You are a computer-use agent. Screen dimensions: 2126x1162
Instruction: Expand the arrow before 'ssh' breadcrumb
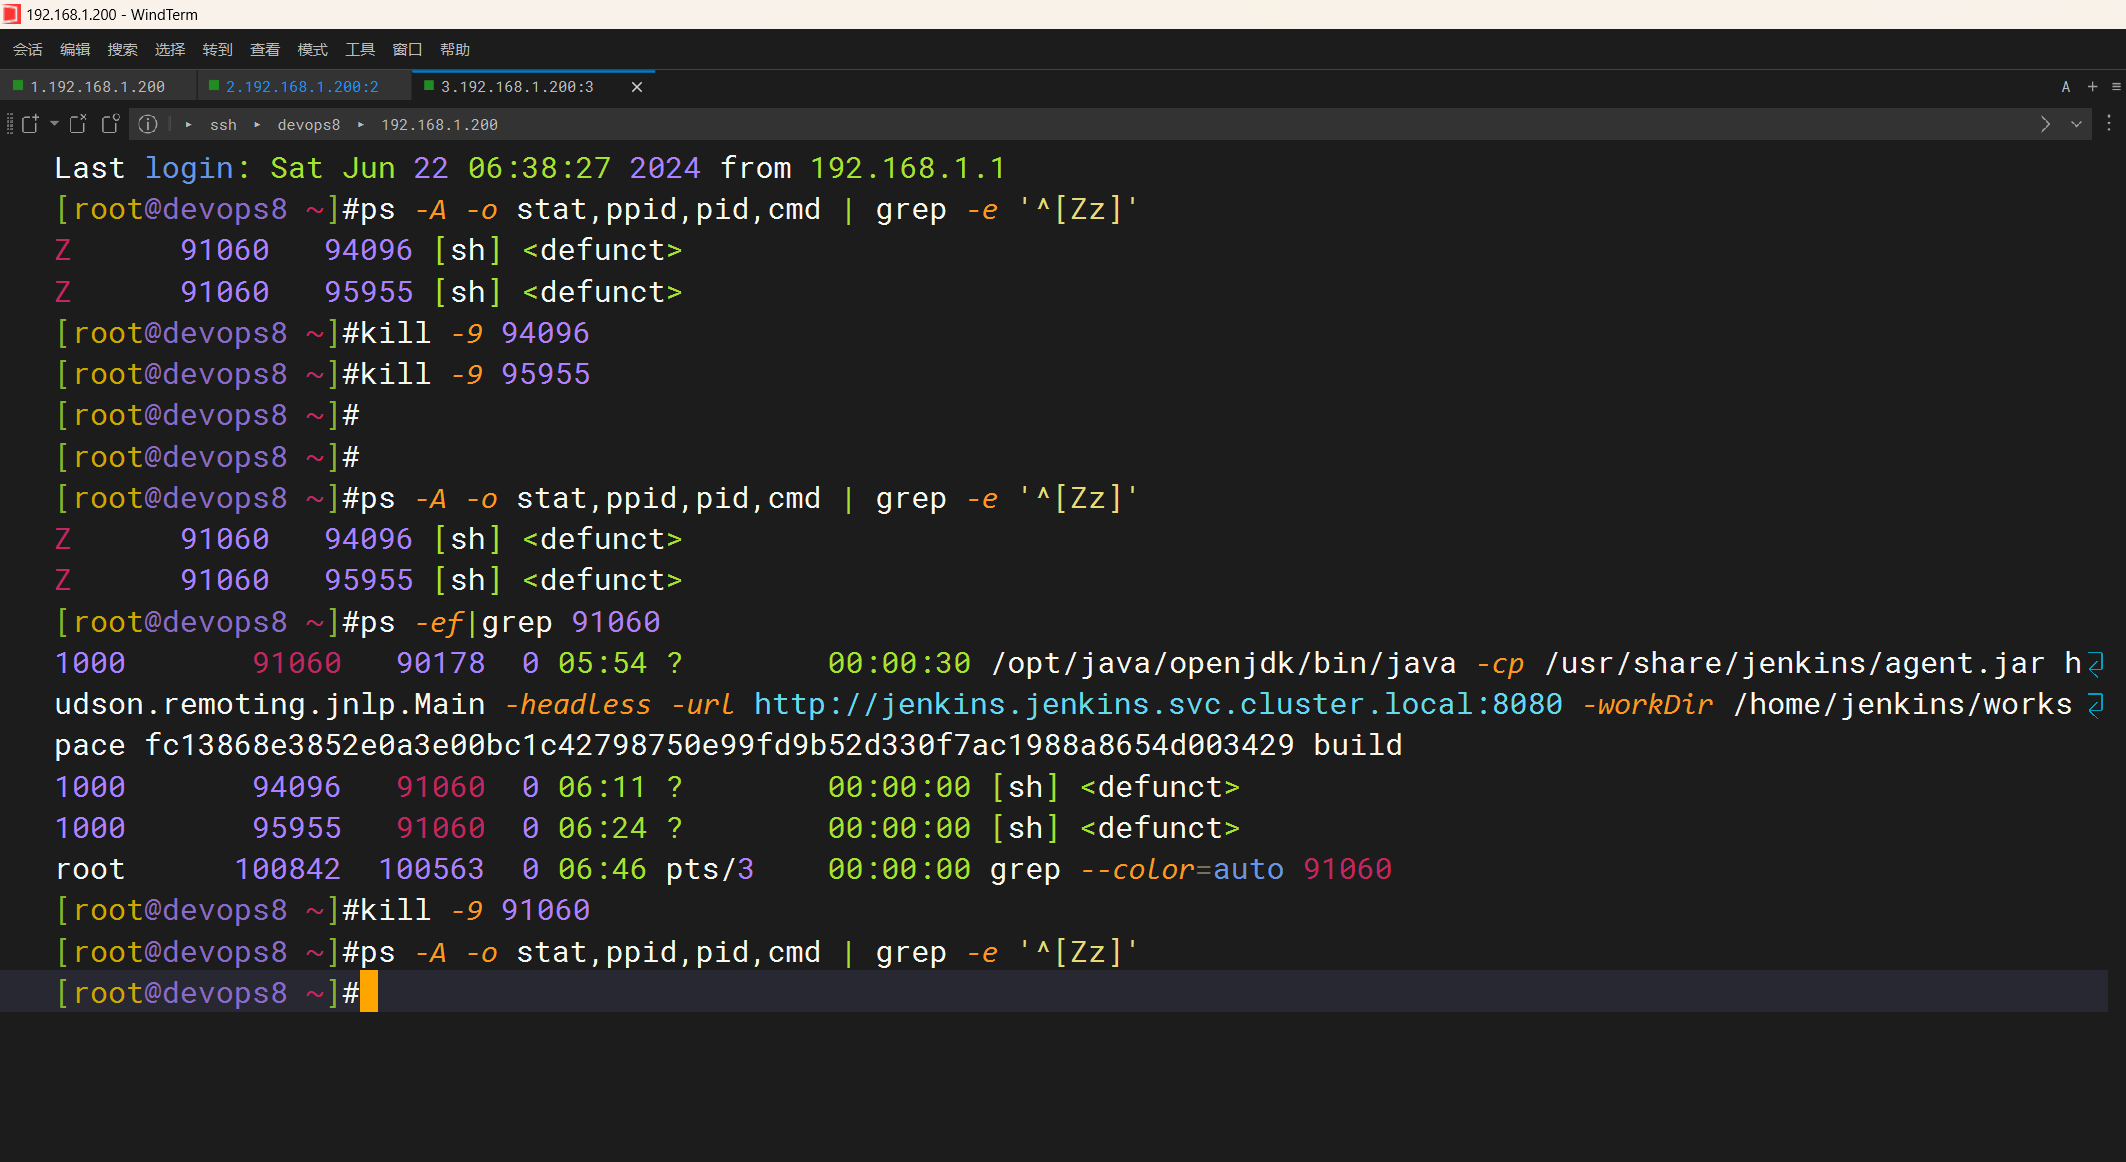click(188, 124)
